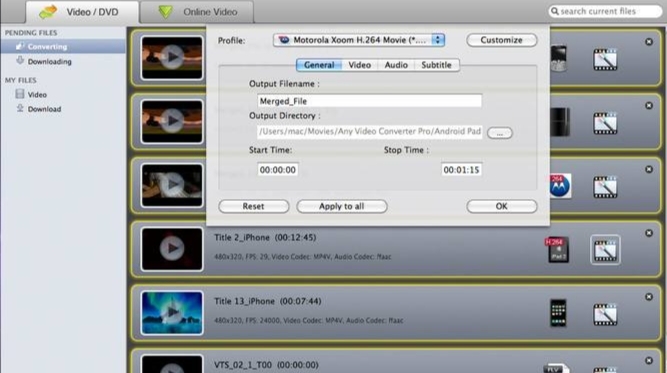Open the Profile dropdown Motorola Xoom H.264
Viewport: 667px width, 373px height.
[359, 40]
